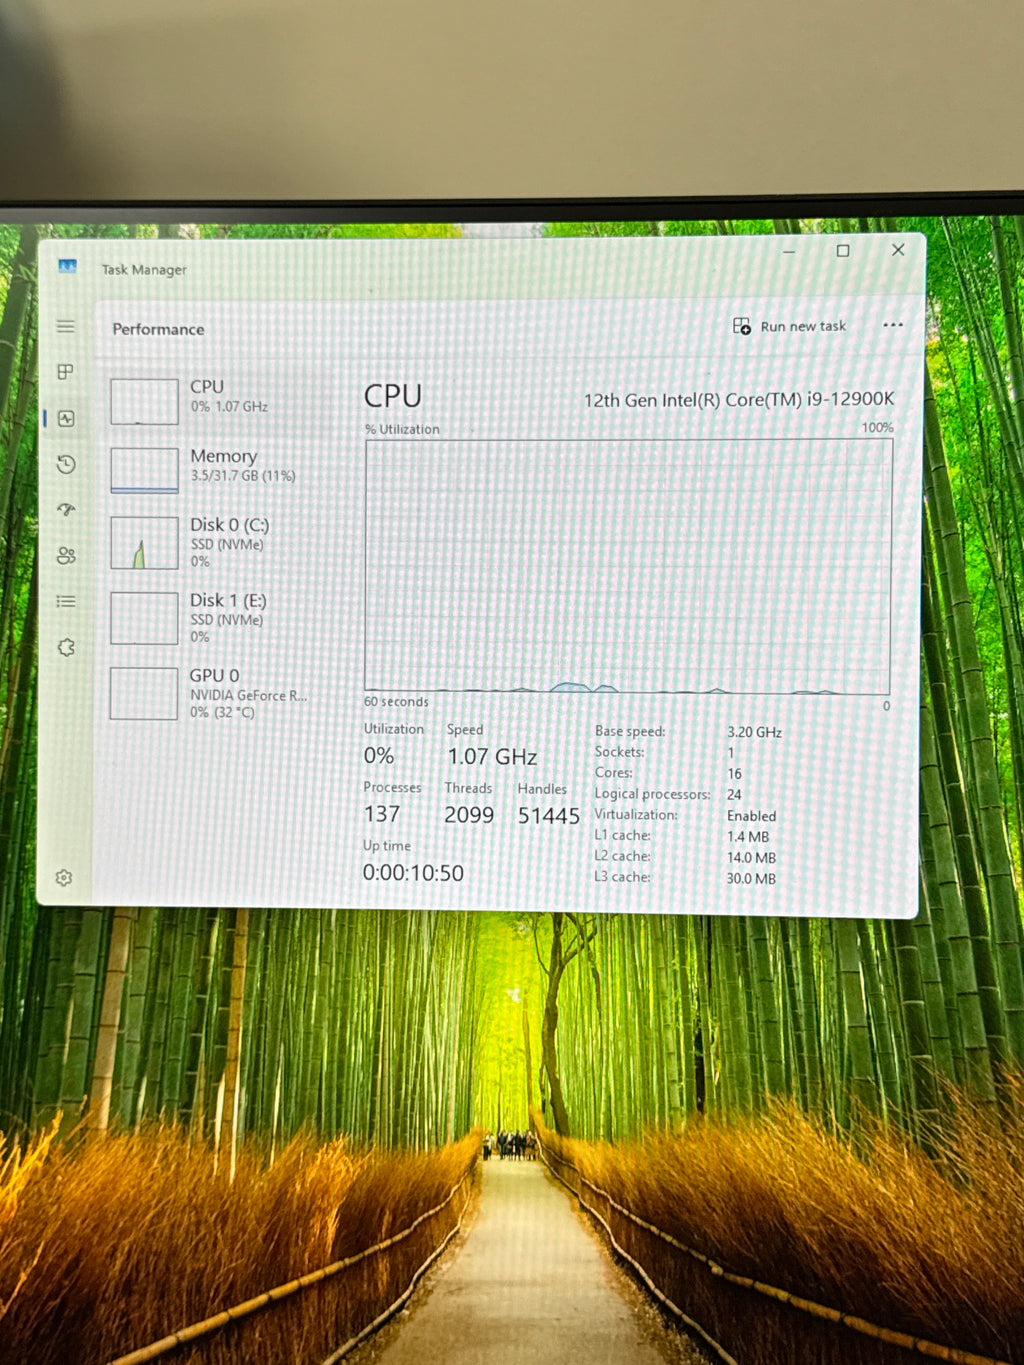Open the three-dots more options menu
Image resolution: width=1024 pixels, height=1365 pixels.
pyautogui.click(x=893, y=325)
